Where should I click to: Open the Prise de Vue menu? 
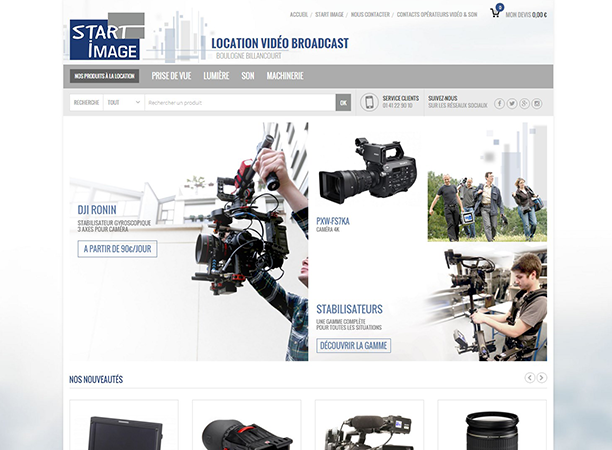(171, 76)
